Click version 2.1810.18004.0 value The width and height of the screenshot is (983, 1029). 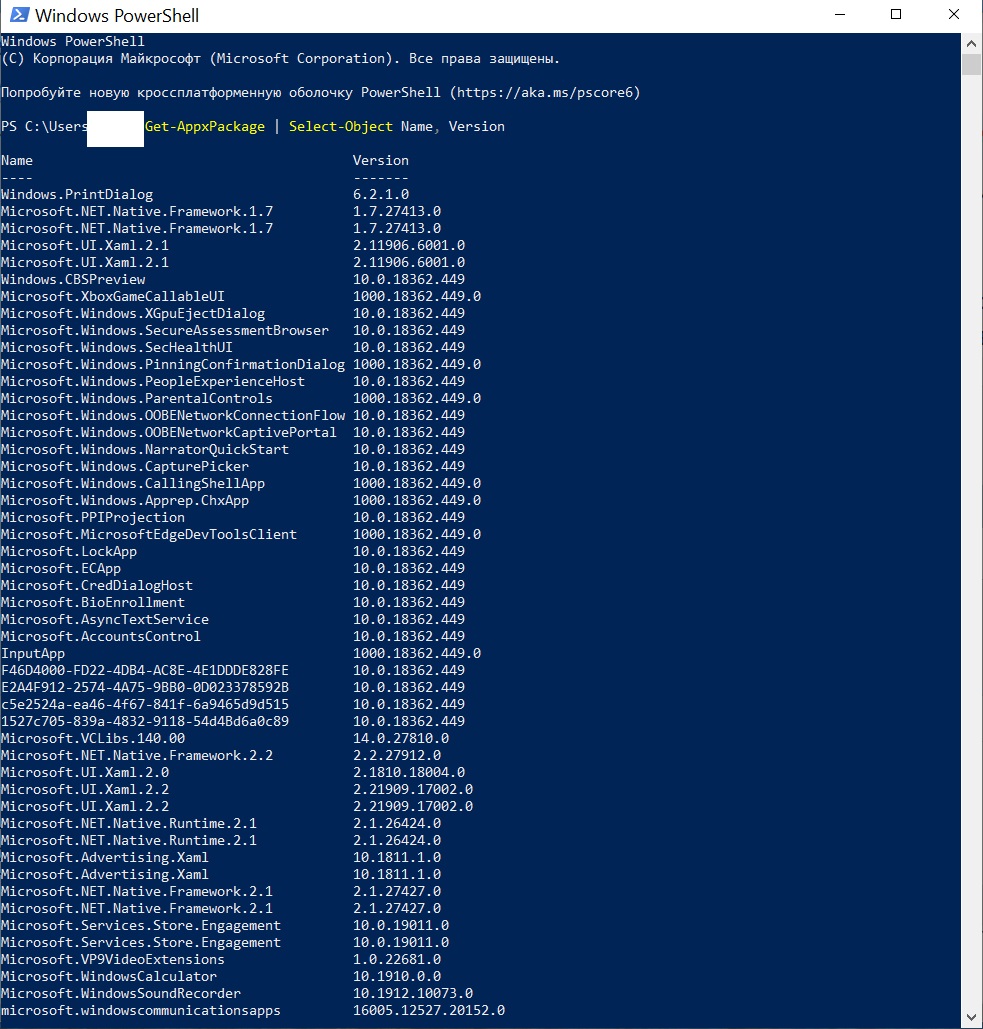tap(409, 773)
